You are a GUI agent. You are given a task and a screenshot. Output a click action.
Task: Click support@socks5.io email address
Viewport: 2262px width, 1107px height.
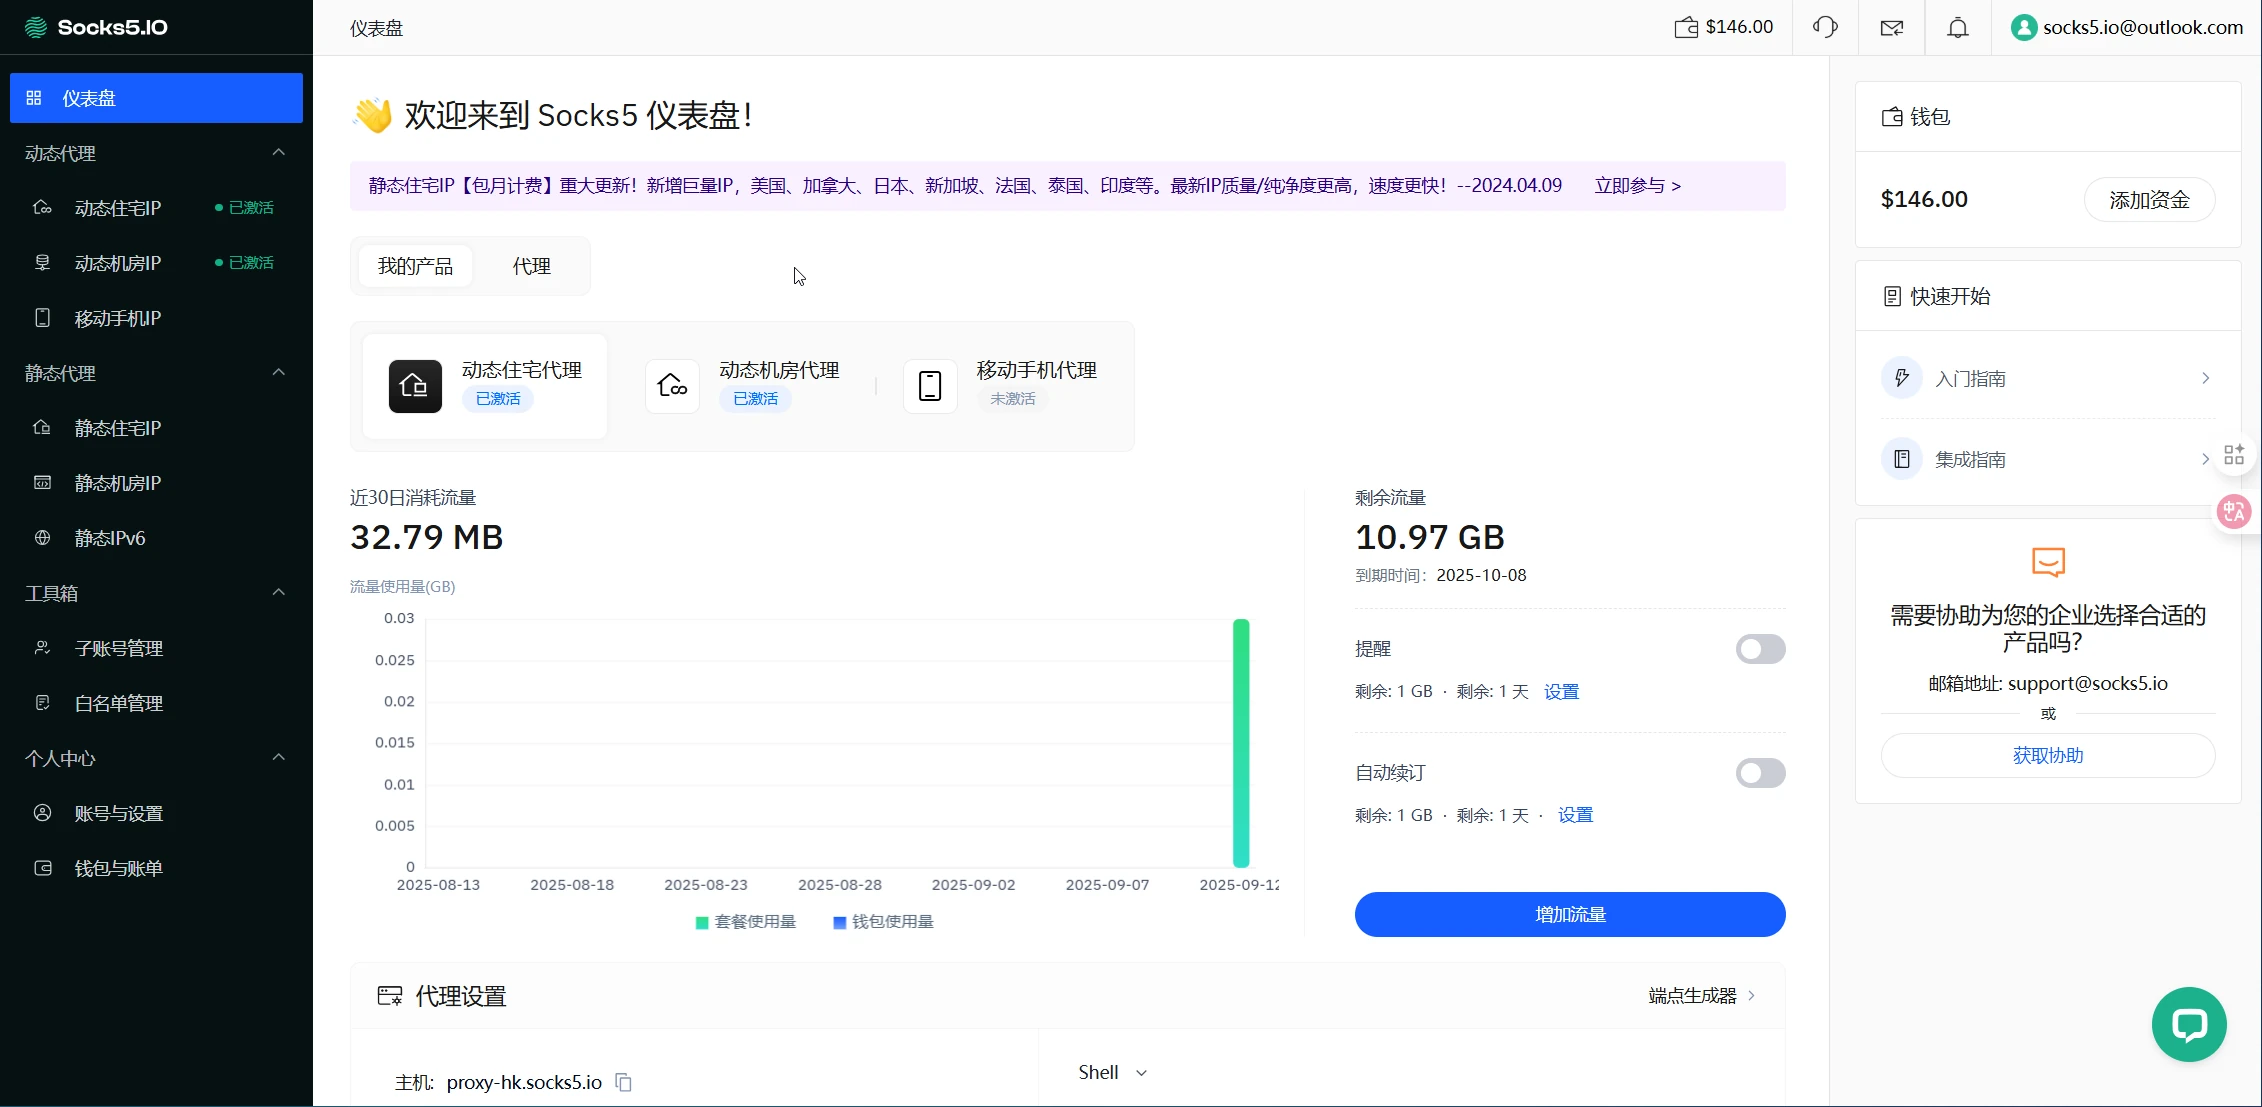click(x=2088, y=684)
